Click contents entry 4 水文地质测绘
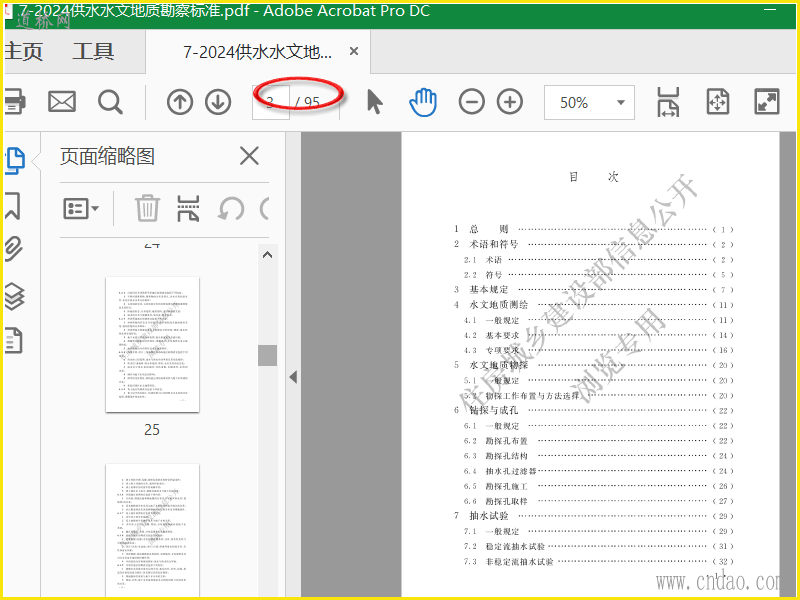 [x=594, y=305]
